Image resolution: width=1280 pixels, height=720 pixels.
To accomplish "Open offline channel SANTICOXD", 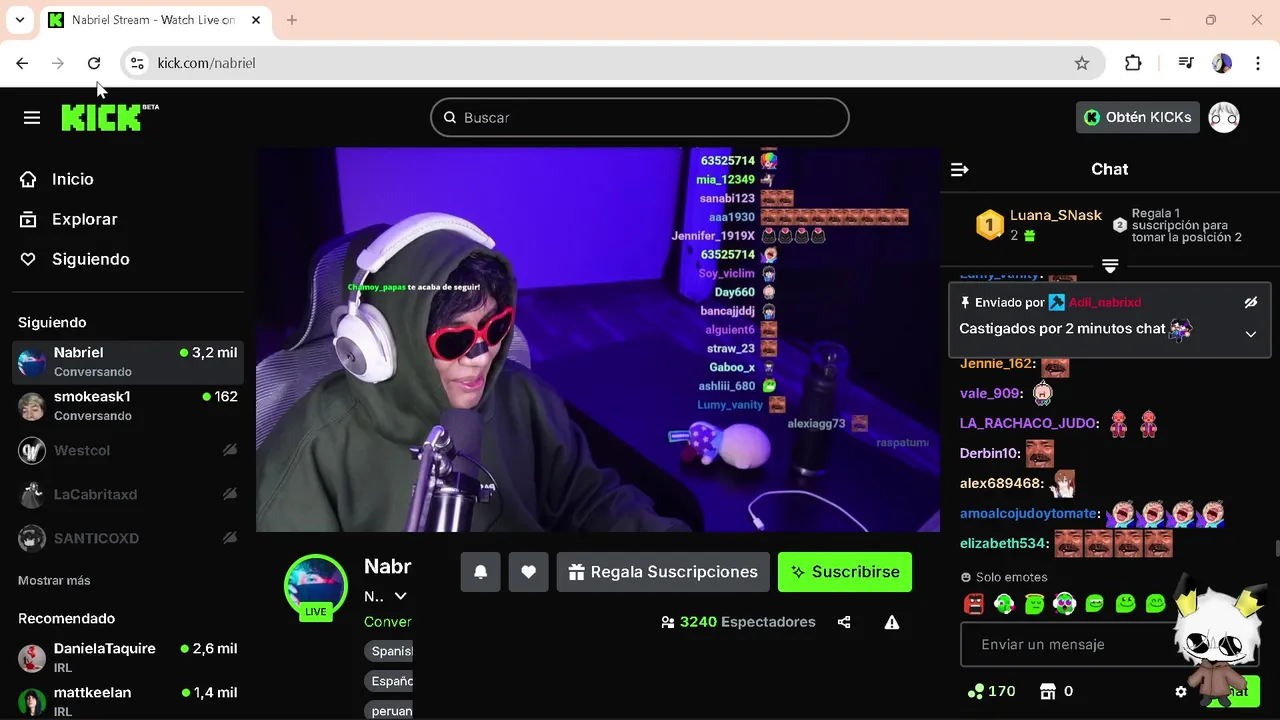I will (128, 538).
